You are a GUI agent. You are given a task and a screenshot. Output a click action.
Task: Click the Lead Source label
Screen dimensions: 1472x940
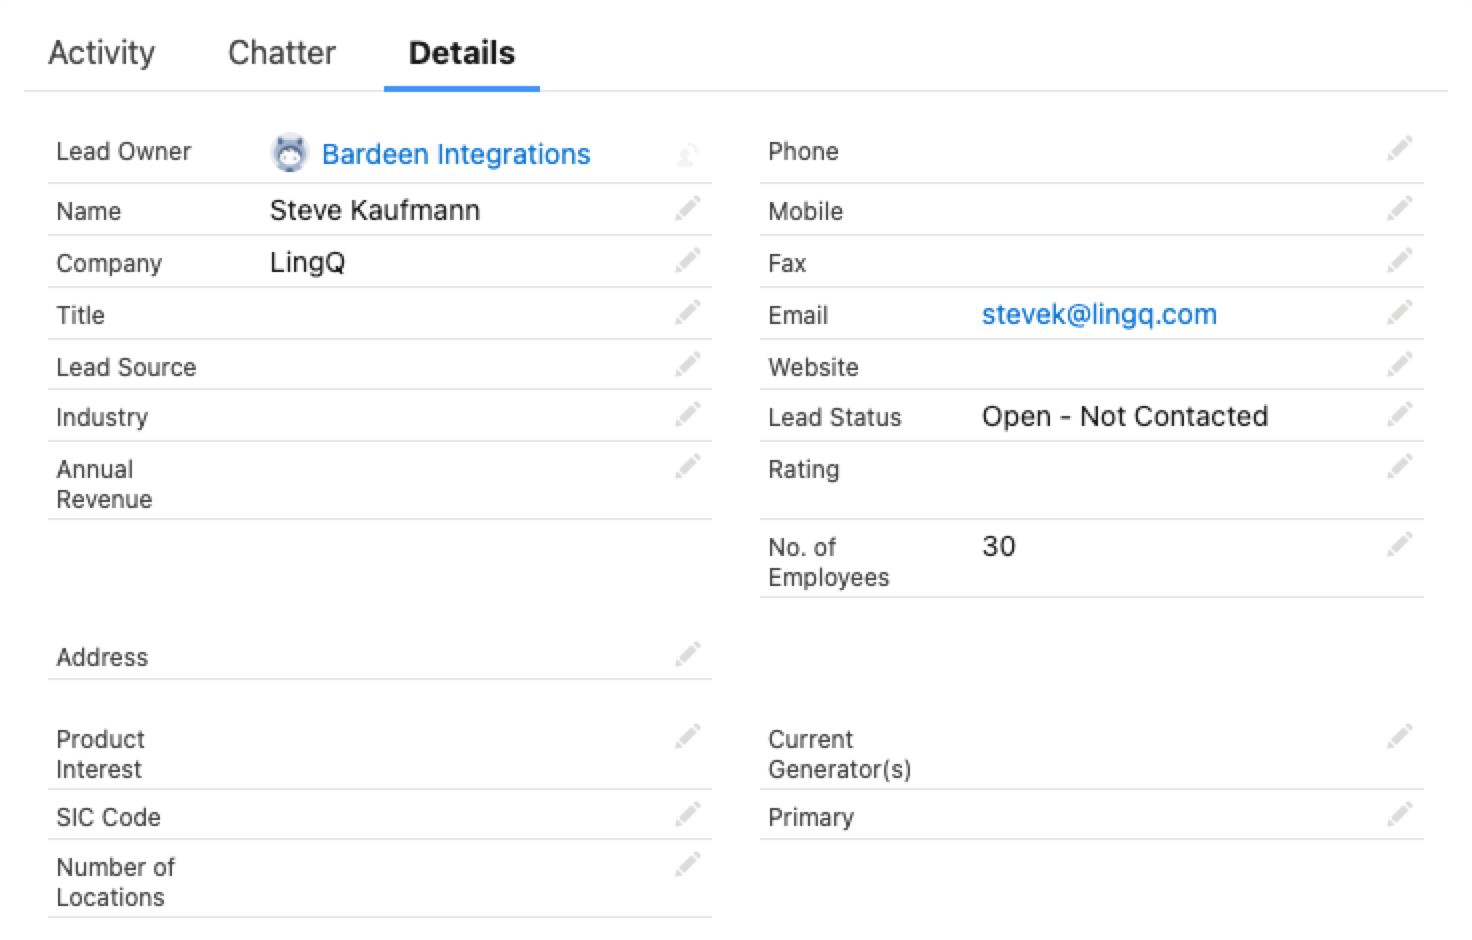tap(126, 367)
